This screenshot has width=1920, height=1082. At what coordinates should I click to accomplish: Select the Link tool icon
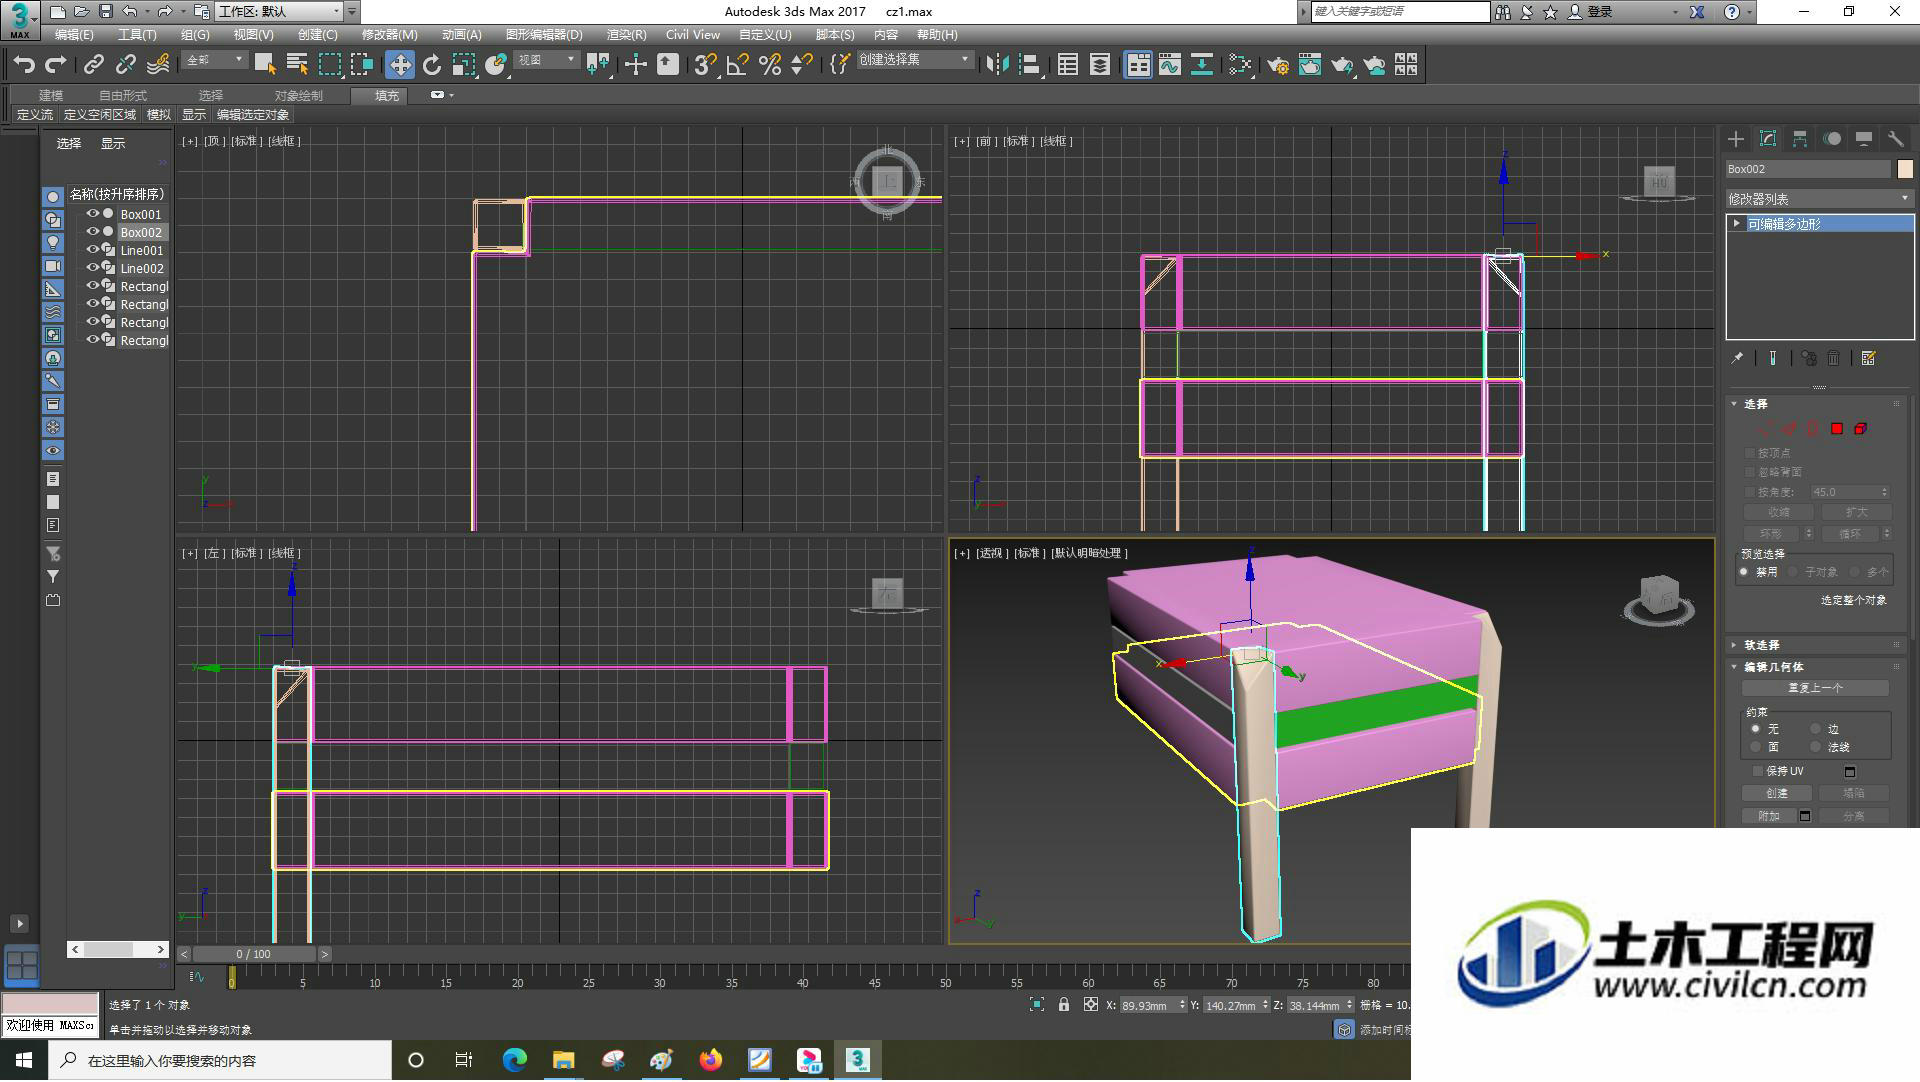pyautogui.click(x=94, y=65)
